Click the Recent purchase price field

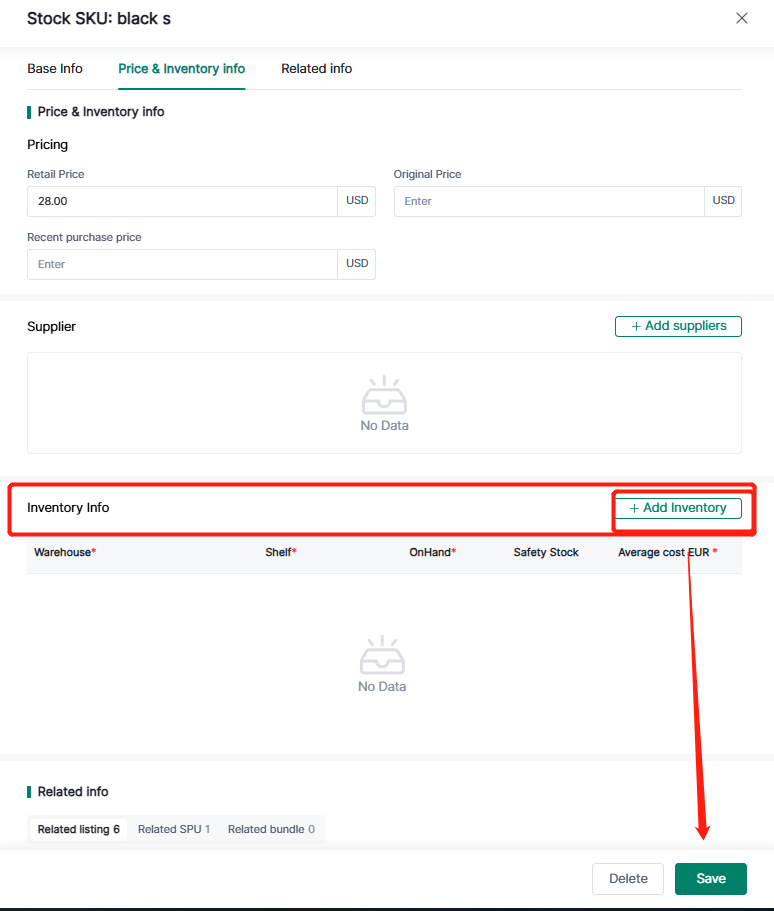182,264
